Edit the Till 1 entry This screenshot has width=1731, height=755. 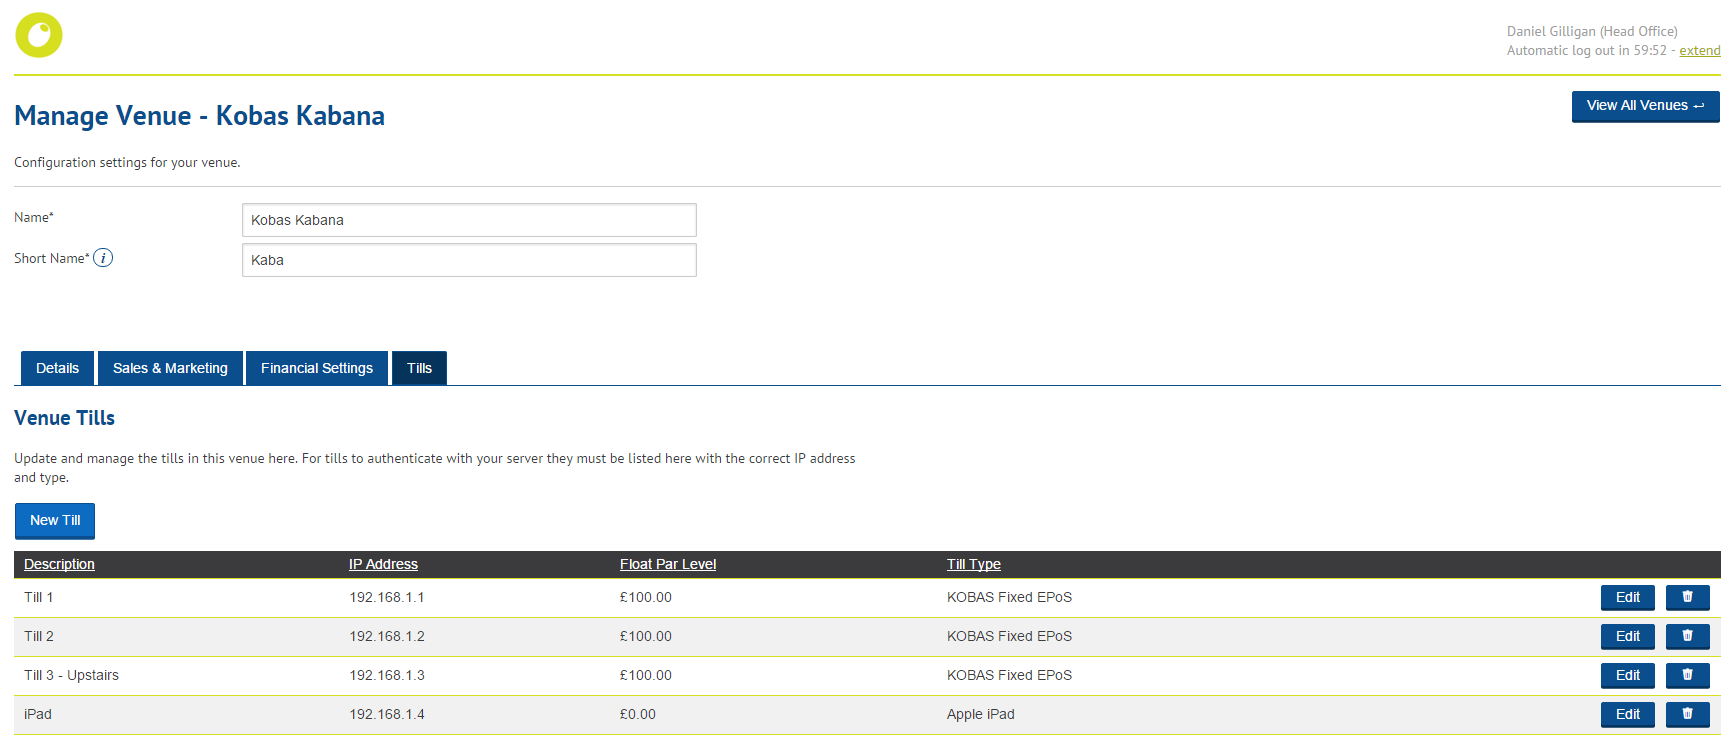coord(1627,597)
